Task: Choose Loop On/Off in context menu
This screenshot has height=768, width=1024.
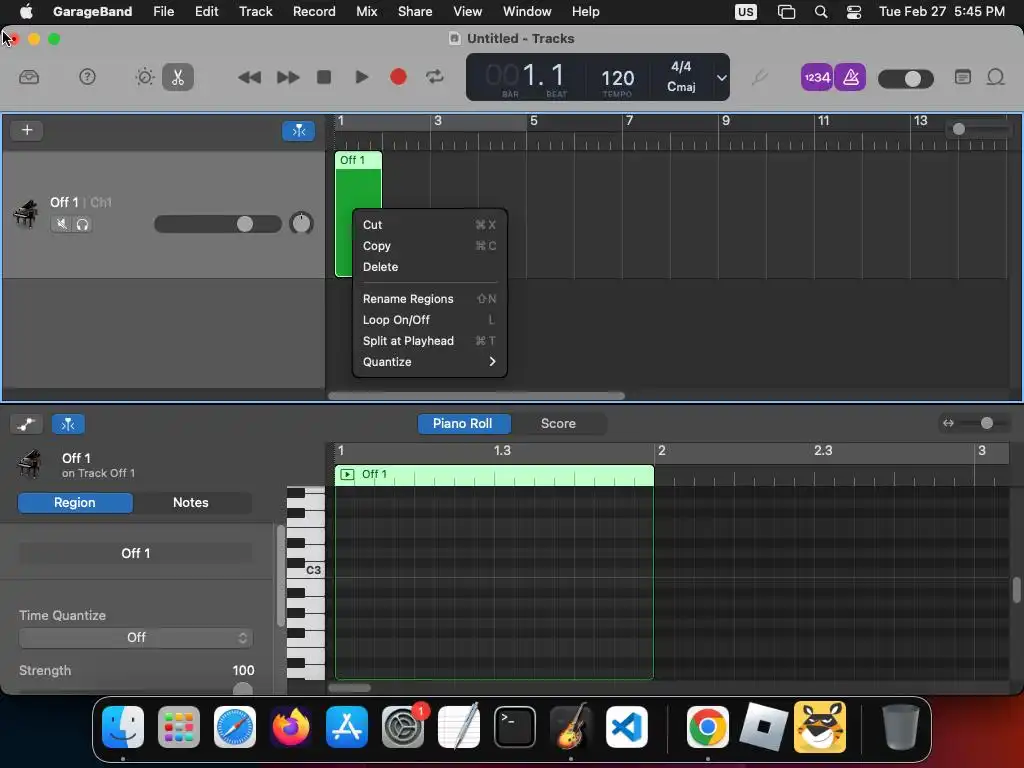Action: pos(430,319)
